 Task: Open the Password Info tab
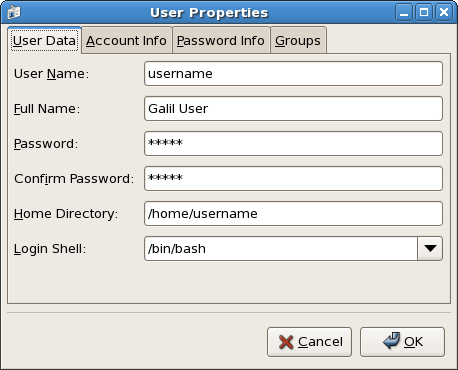(221, 41)
